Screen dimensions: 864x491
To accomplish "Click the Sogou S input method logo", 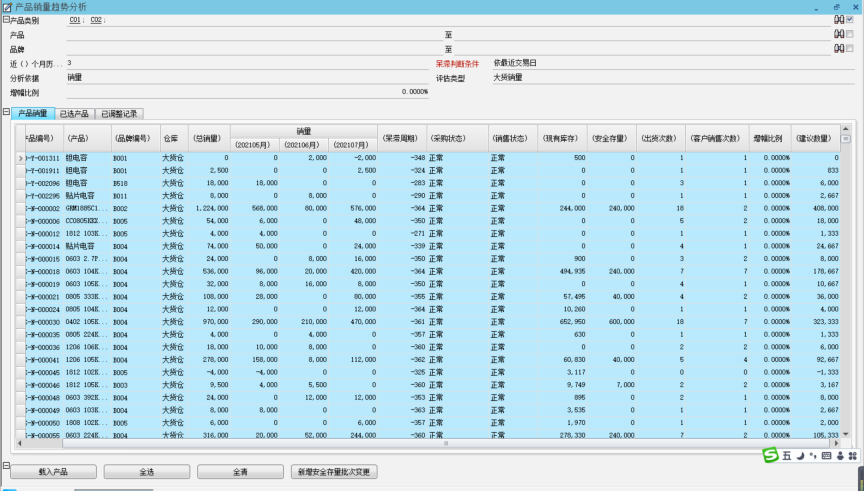I will click(770, 456).
